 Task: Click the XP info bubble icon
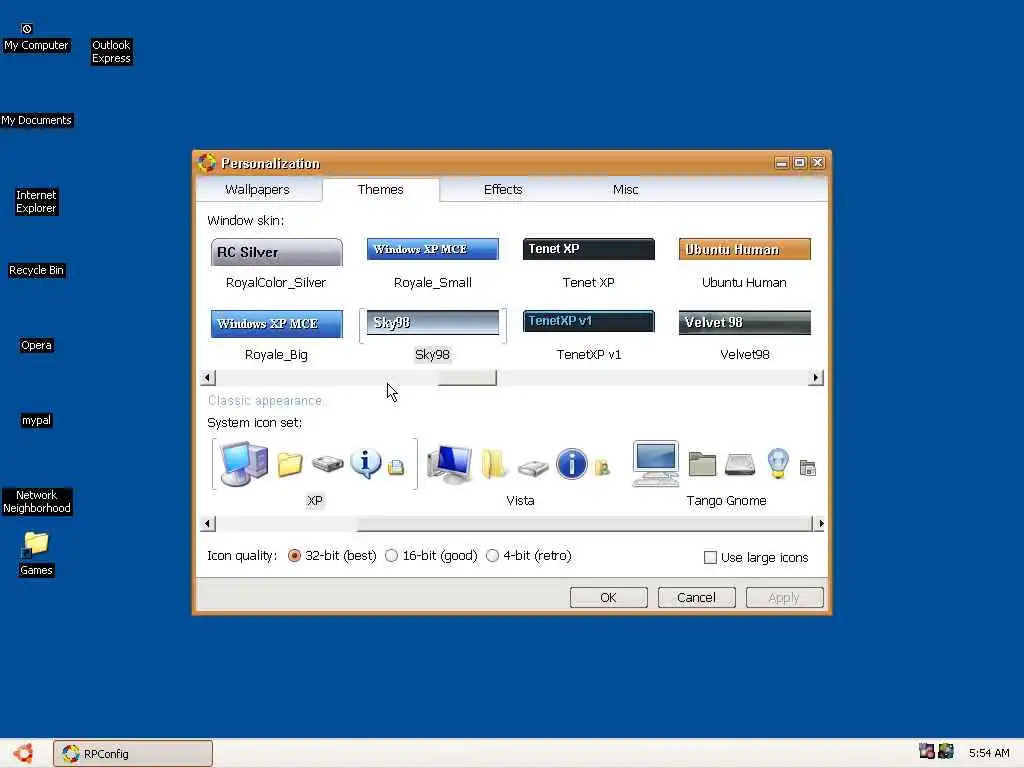point(366,464)
